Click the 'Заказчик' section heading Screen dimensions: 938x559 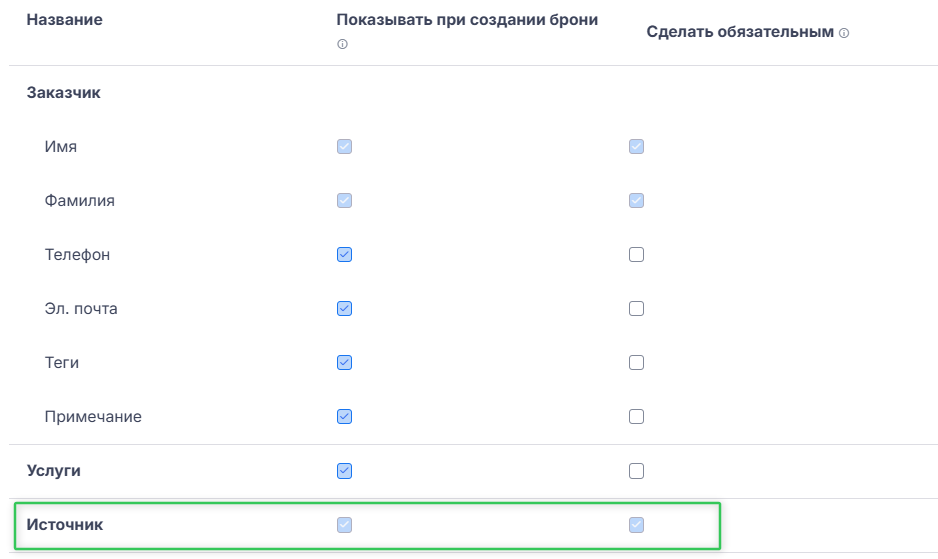(x=64, y=93)
